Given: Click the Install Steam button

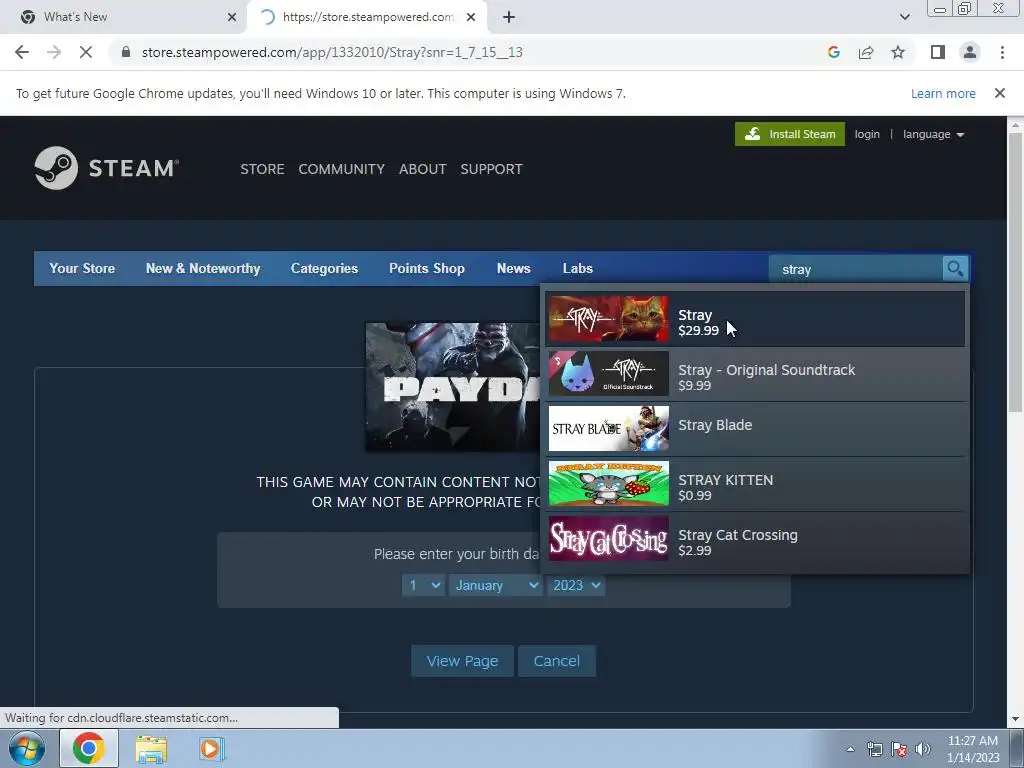Looking at the screenshot, I should click(x=790, y=134).
